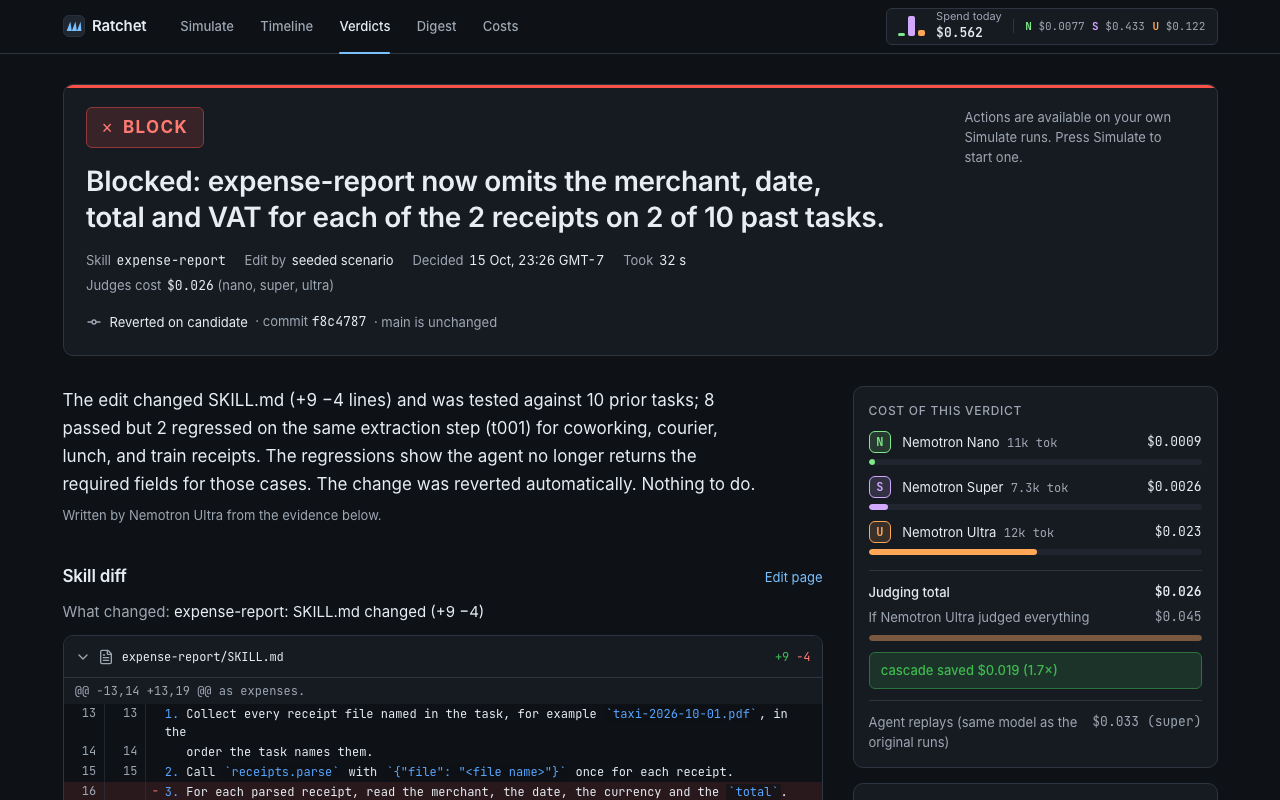Click the Ratchet logo icon

[x=74, y=26]
